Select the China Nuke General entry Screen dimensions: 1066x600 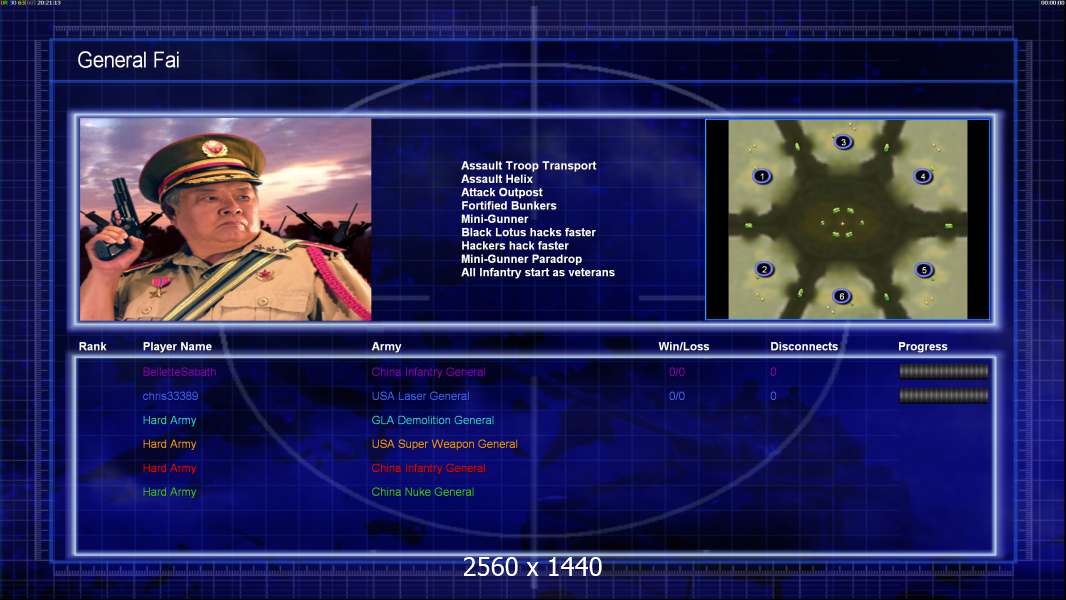click(423, 492)
